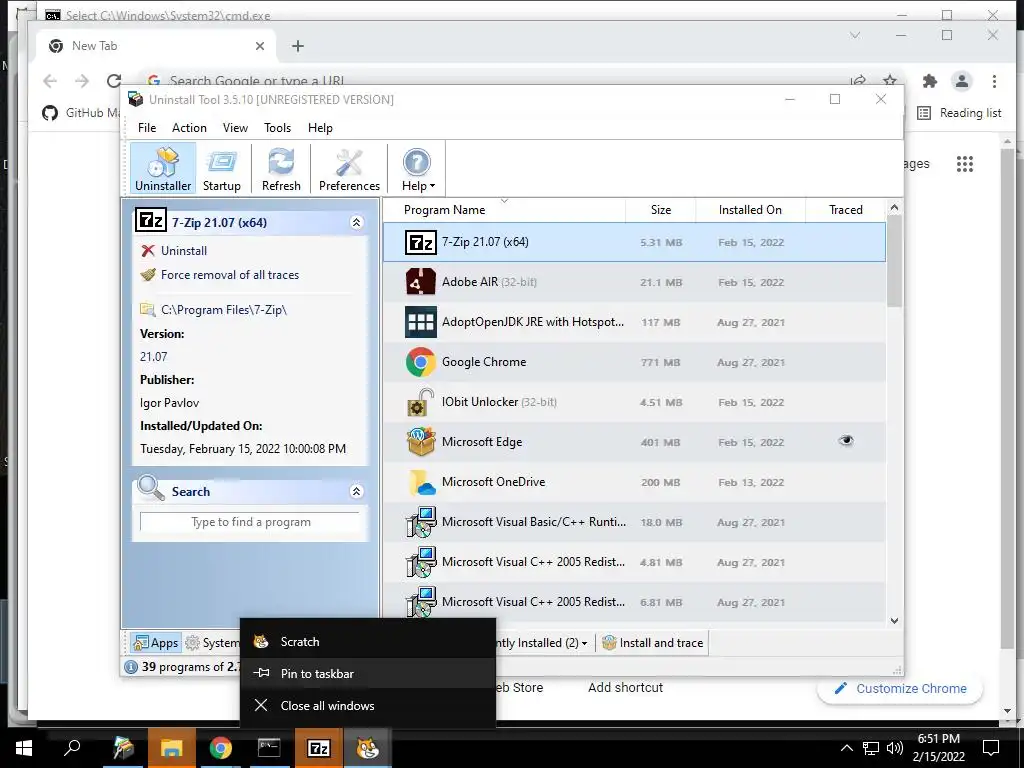The height and width of the screenshot is (768, 1024).
Task: Click the Add shortcut tile in Chrome
Action: pyautogui.click(x=625, y=687)
